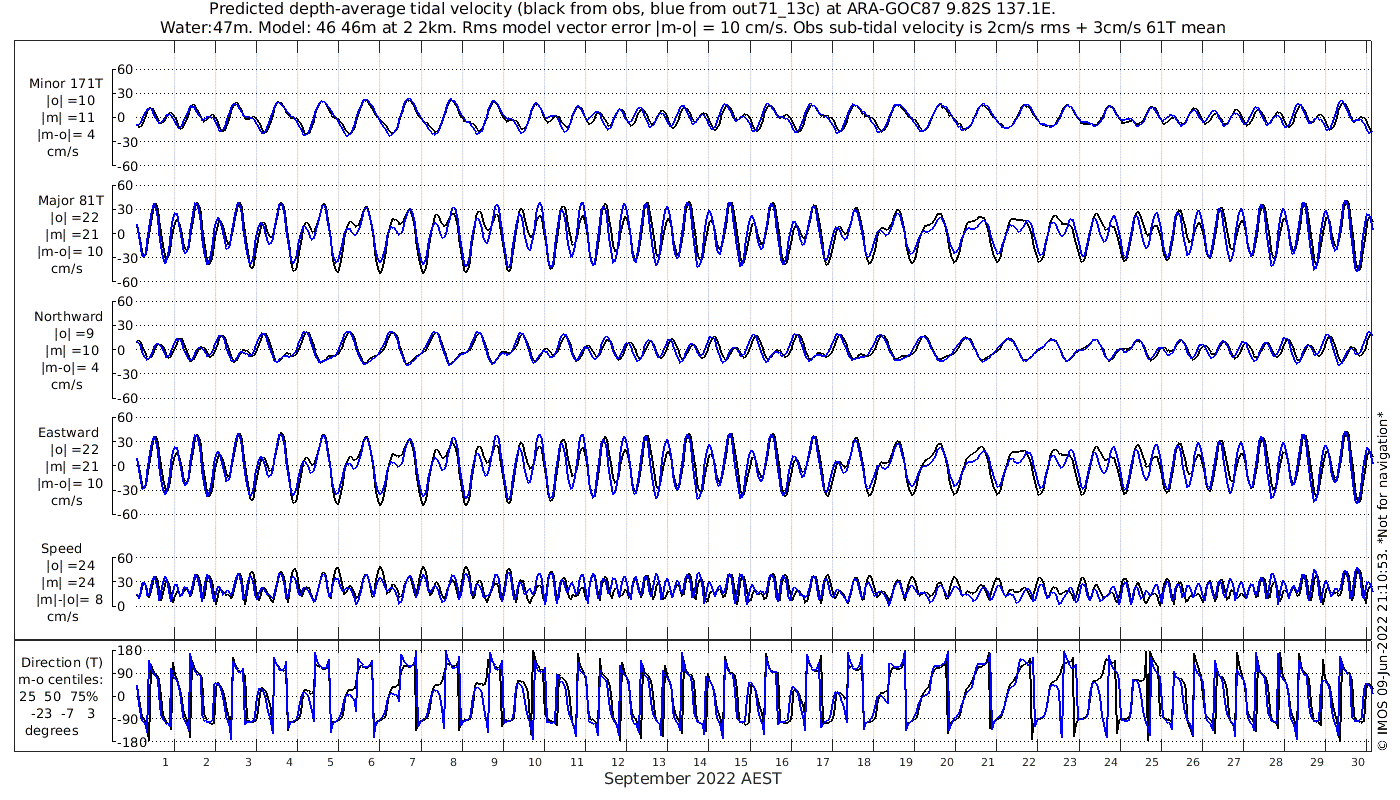Click day tick label '12' on the x-axis
Image resolution: width=1400 pixels, height=800 pixels.
(x=618, y=762)
